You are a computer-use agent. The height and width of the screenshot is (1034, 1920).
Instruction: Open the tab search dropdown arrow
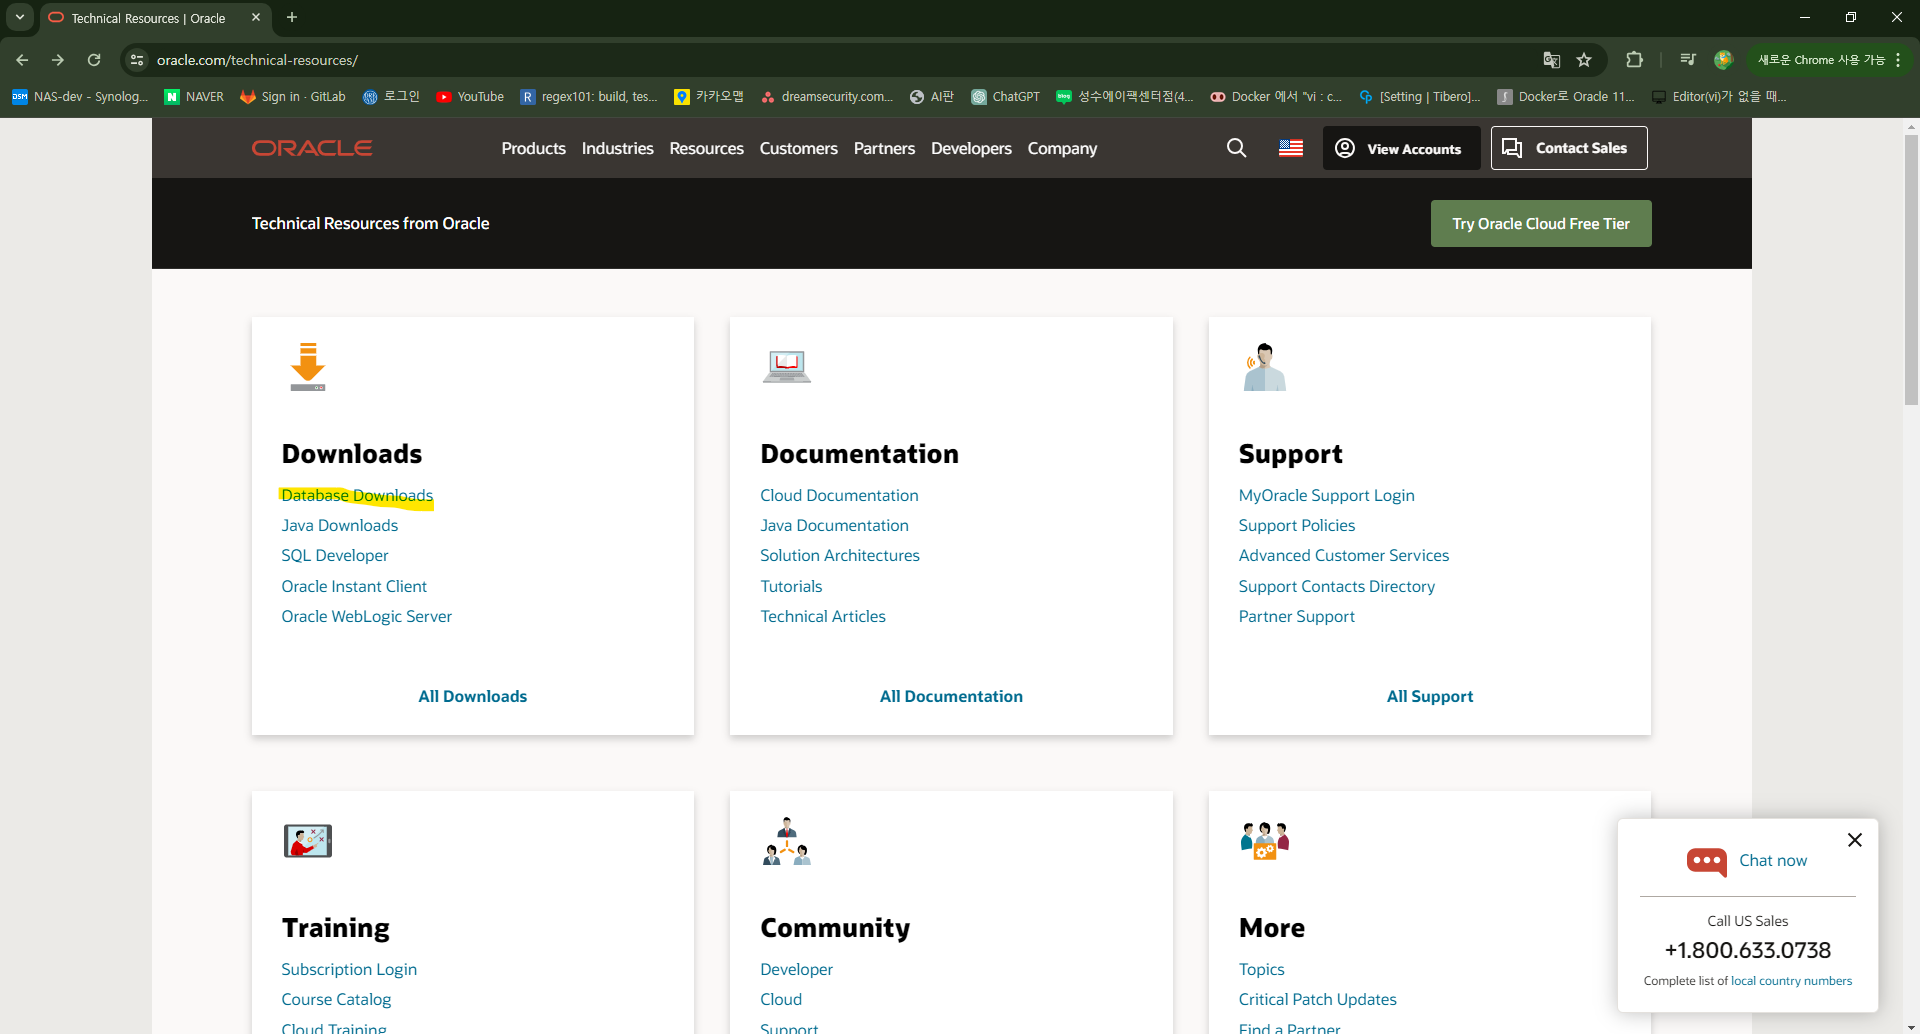point(20,17)
